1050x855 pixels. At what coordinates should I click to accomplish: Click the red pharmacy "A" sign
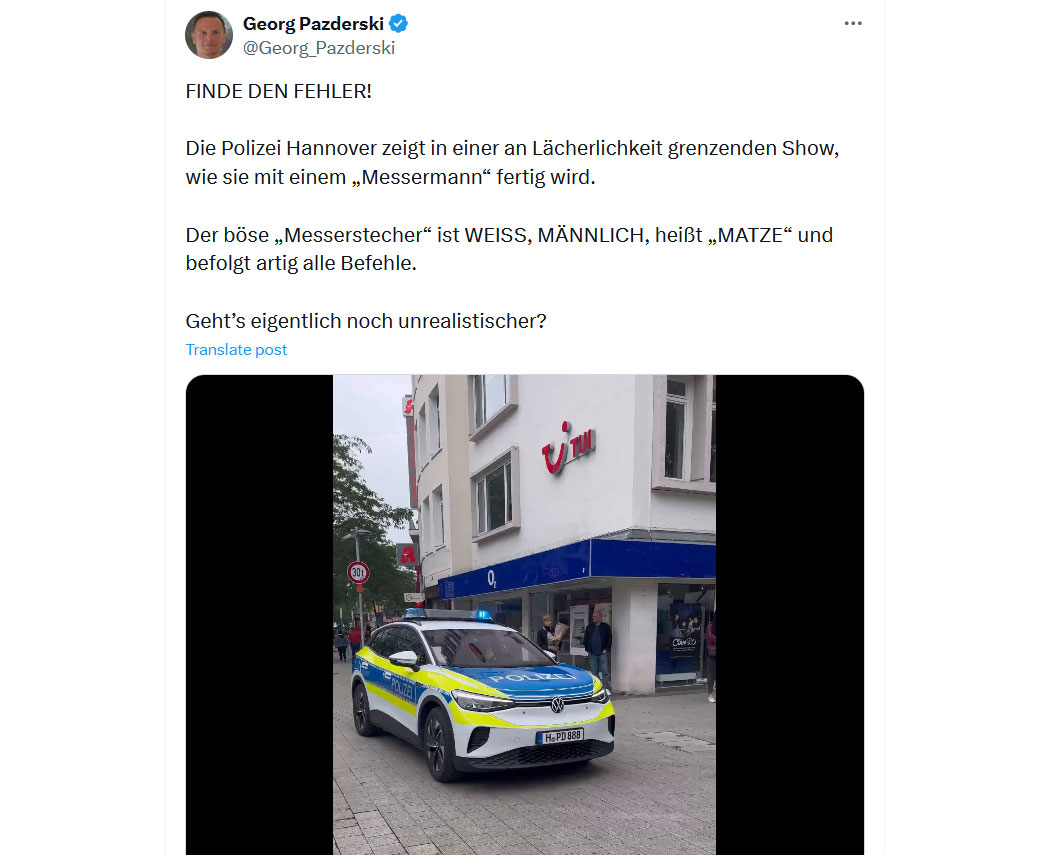407,554
